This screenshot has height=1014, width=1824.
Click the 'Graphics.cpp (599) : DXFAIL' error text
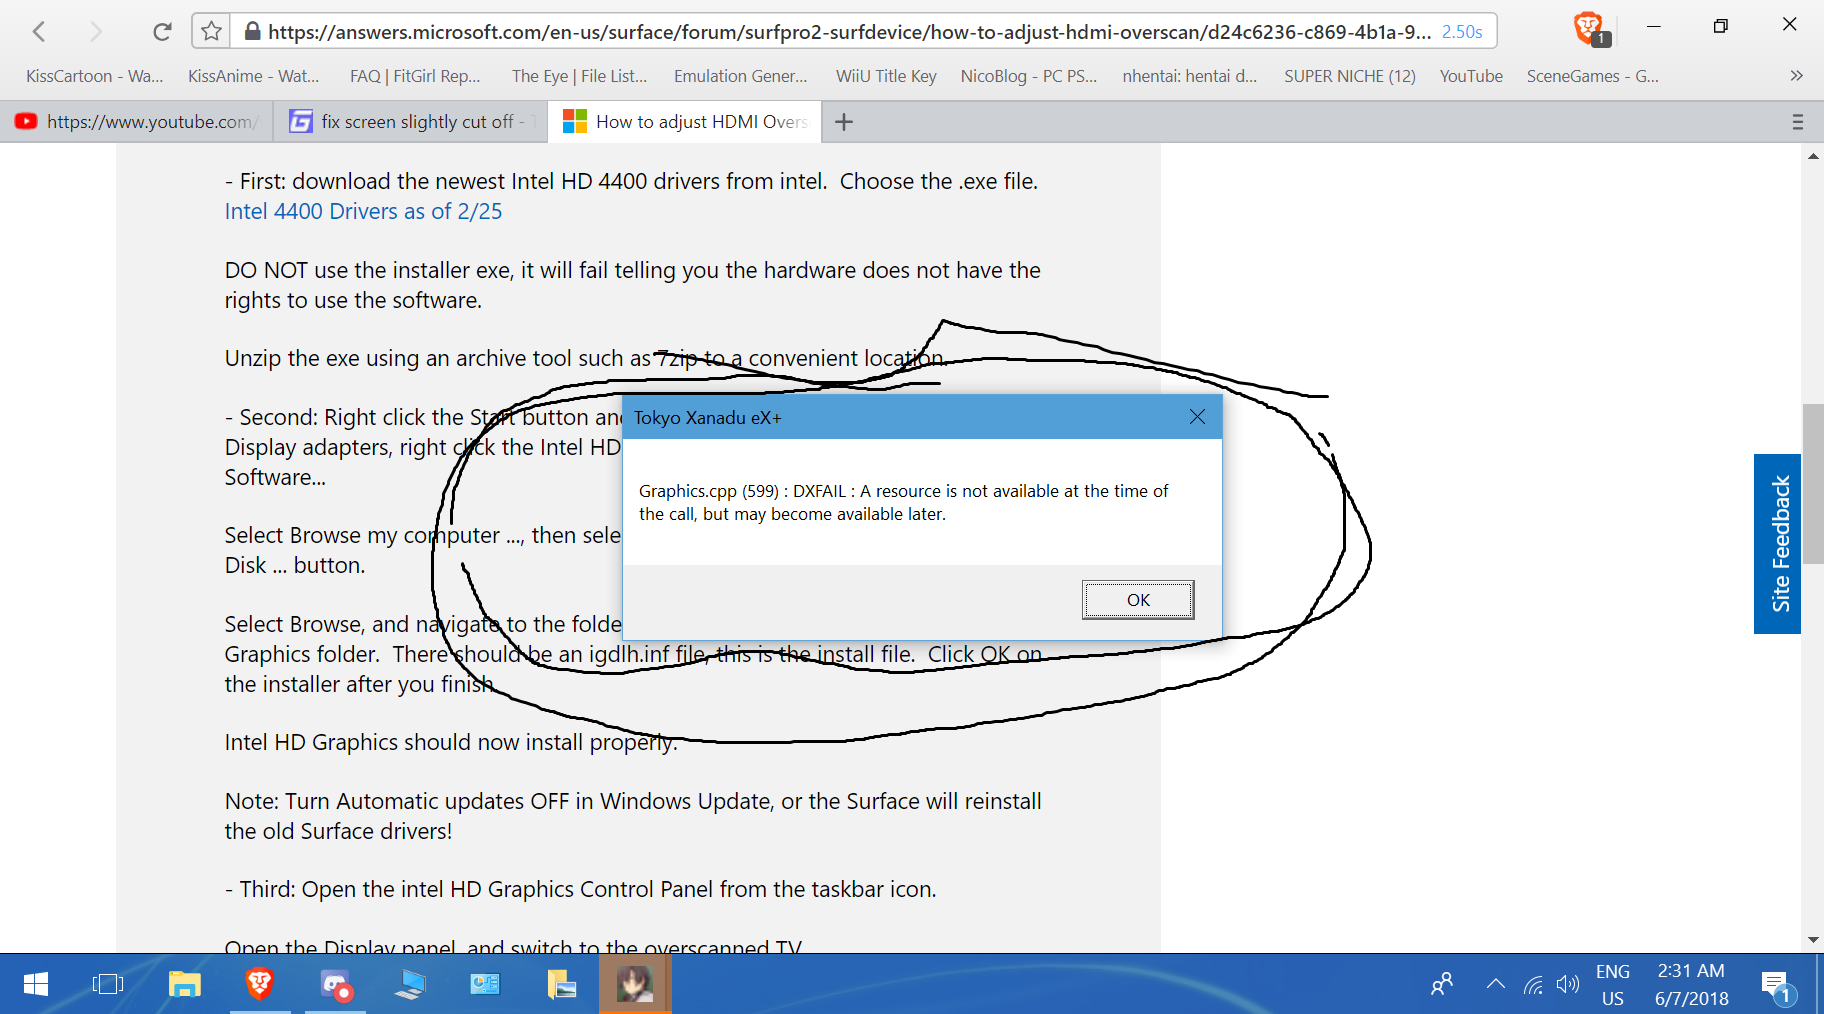pyautogui.click(x=903, y=503)
